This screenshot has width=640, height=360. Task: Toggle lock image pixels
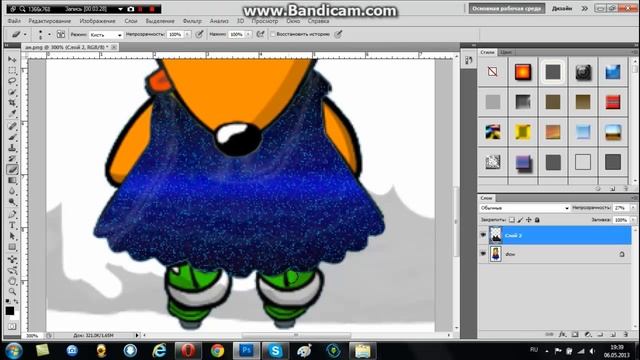(x=520, y=220)
